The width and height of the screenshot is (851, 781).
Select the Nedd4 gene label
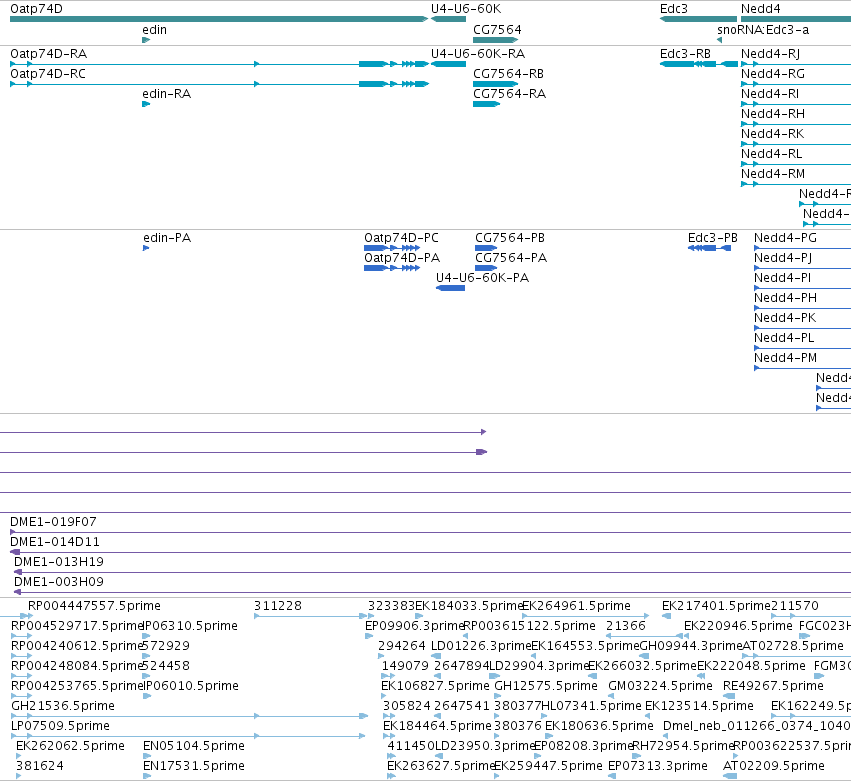pyautogui.click(x=760, y=9)
